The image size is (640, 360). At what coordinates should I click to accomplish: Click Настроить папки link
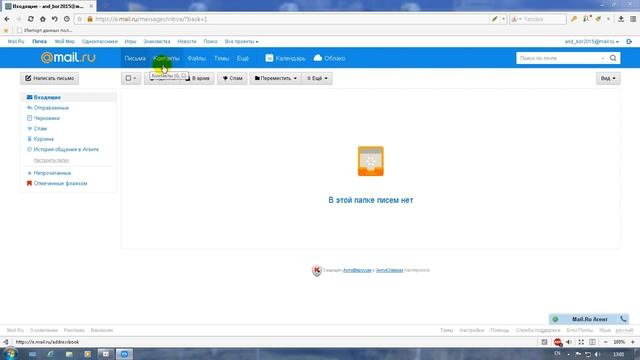point(51,160)
